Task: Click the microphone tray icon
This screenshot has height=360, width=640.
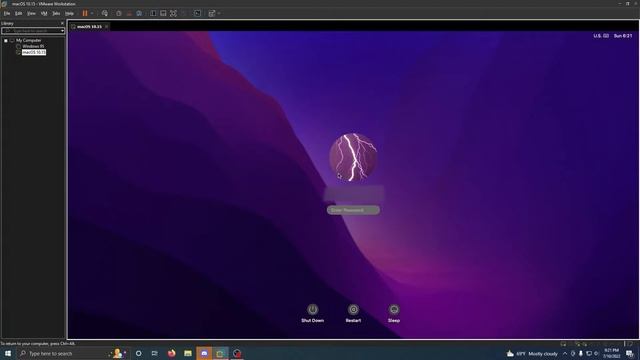Action: click(x=581, y=354)
